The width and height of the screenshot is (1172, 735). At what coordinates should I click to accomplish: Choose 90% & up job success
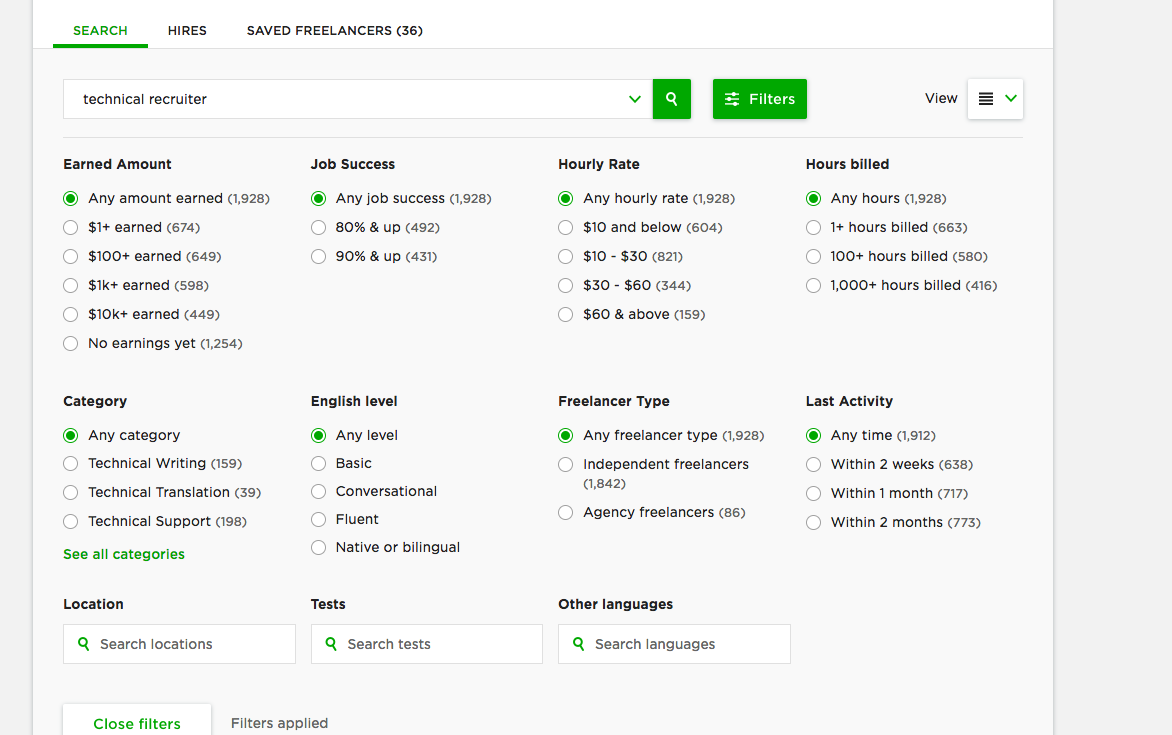318,257
